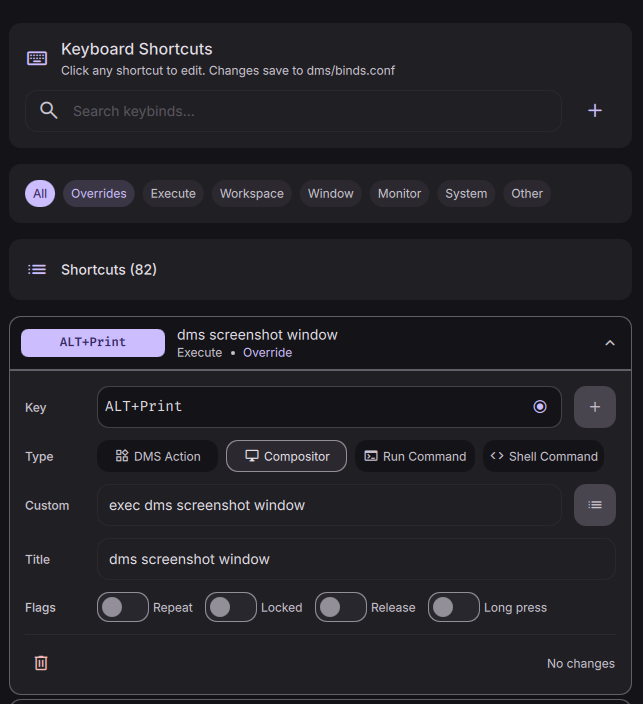Click the keyboard icon in header
Viewport: 643px width, 704px height.
(37, 58)
